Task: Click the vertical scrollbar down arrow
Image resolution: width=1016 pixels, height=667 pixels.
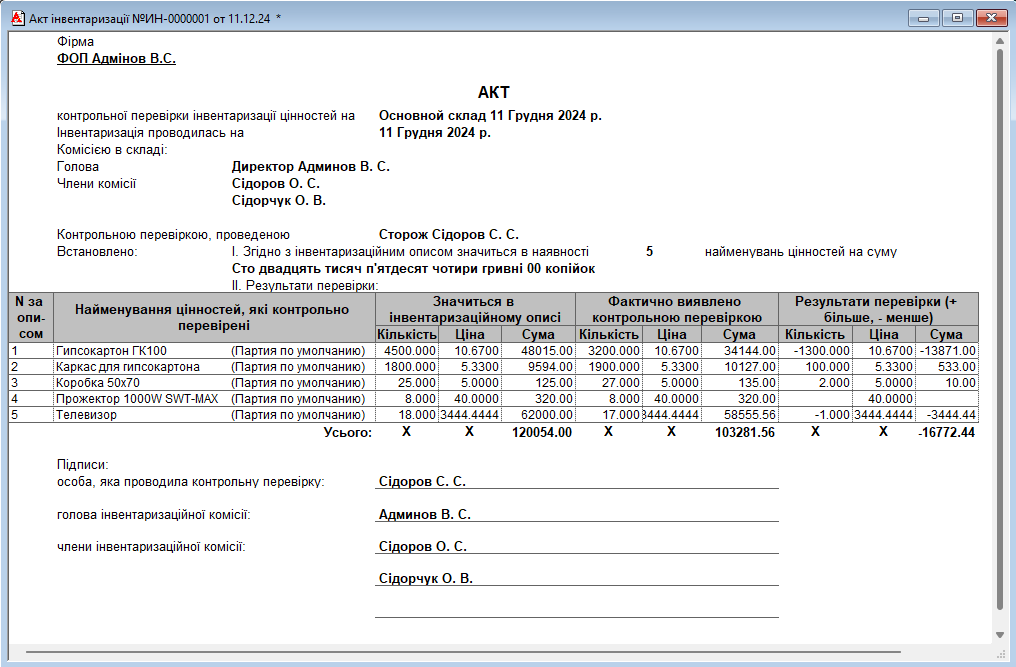Action: click(1000, 635)
